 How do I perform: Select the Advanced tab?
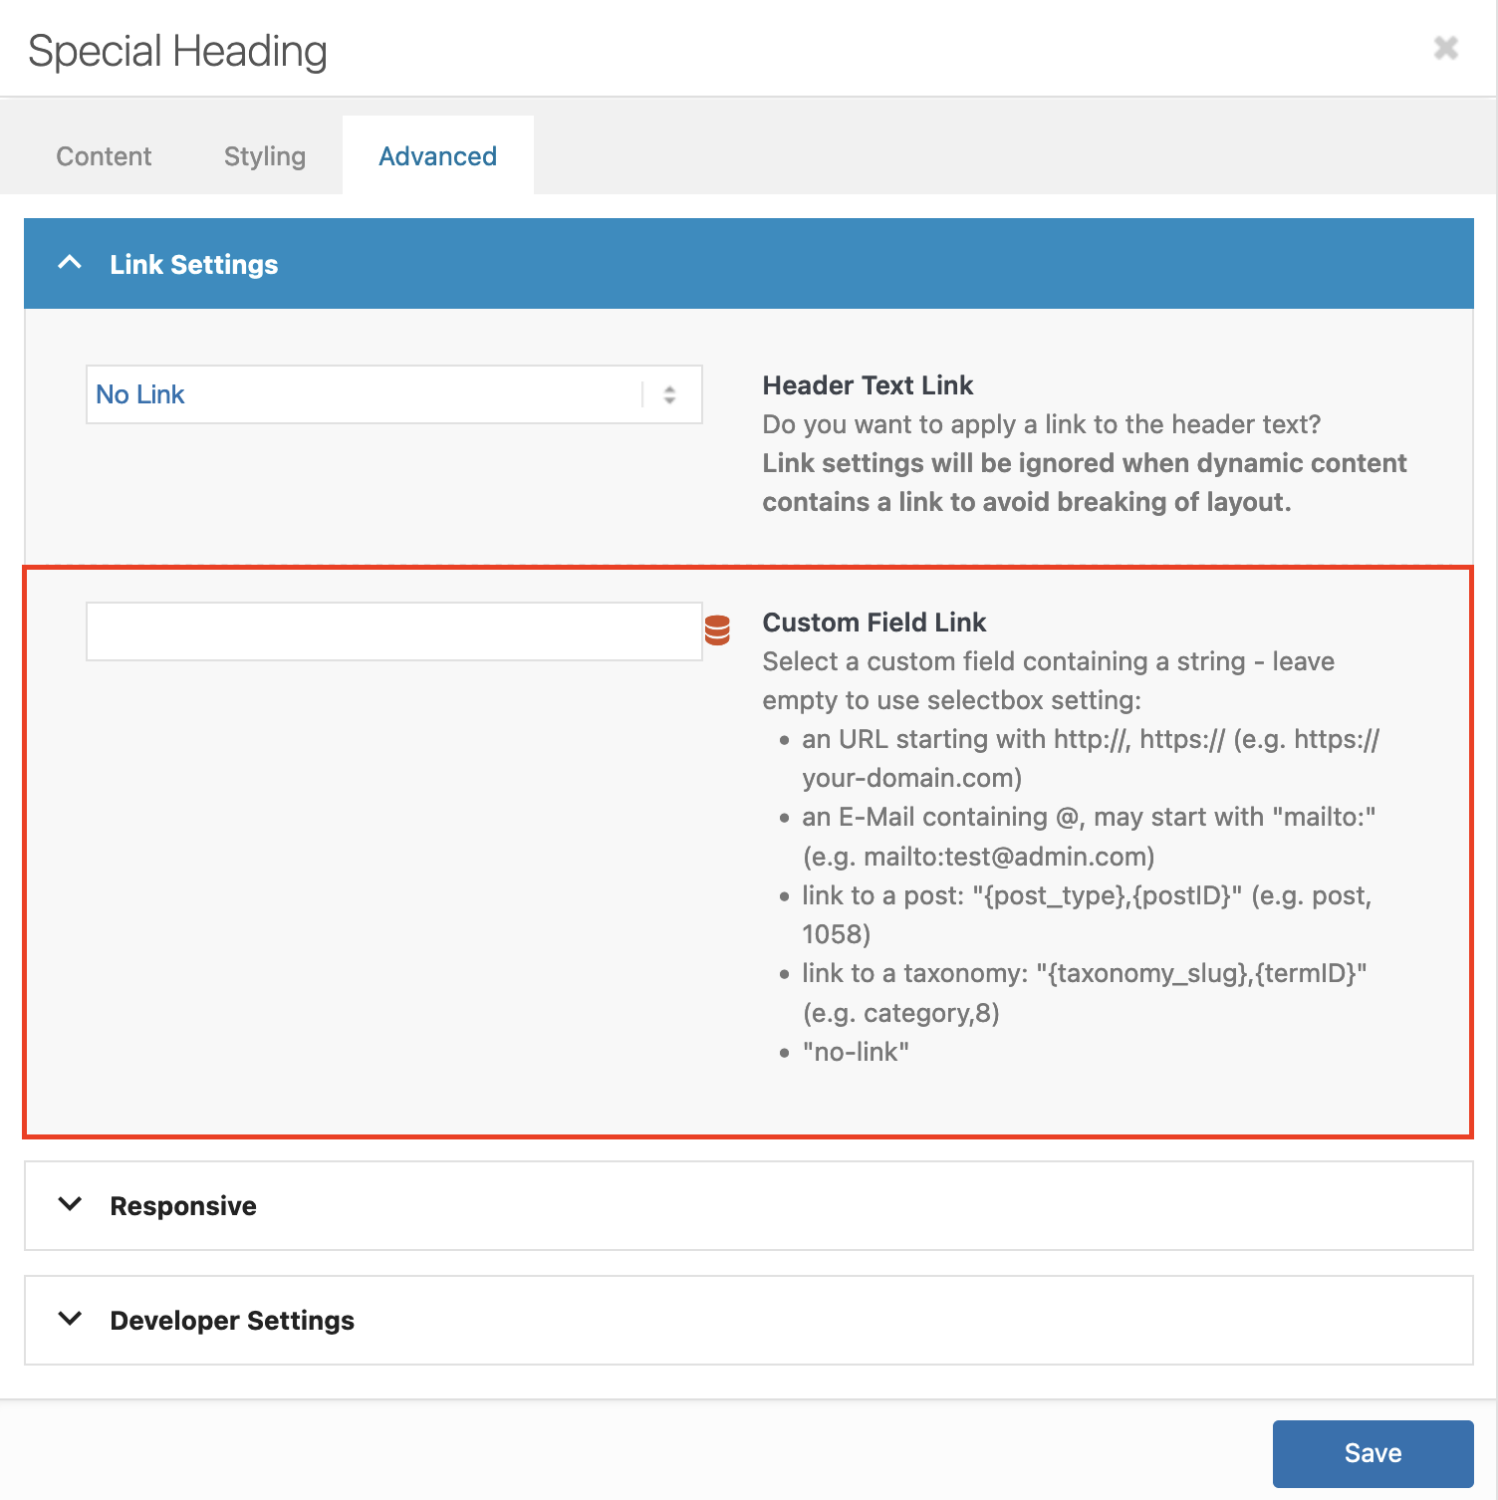(x=438, y=156)
